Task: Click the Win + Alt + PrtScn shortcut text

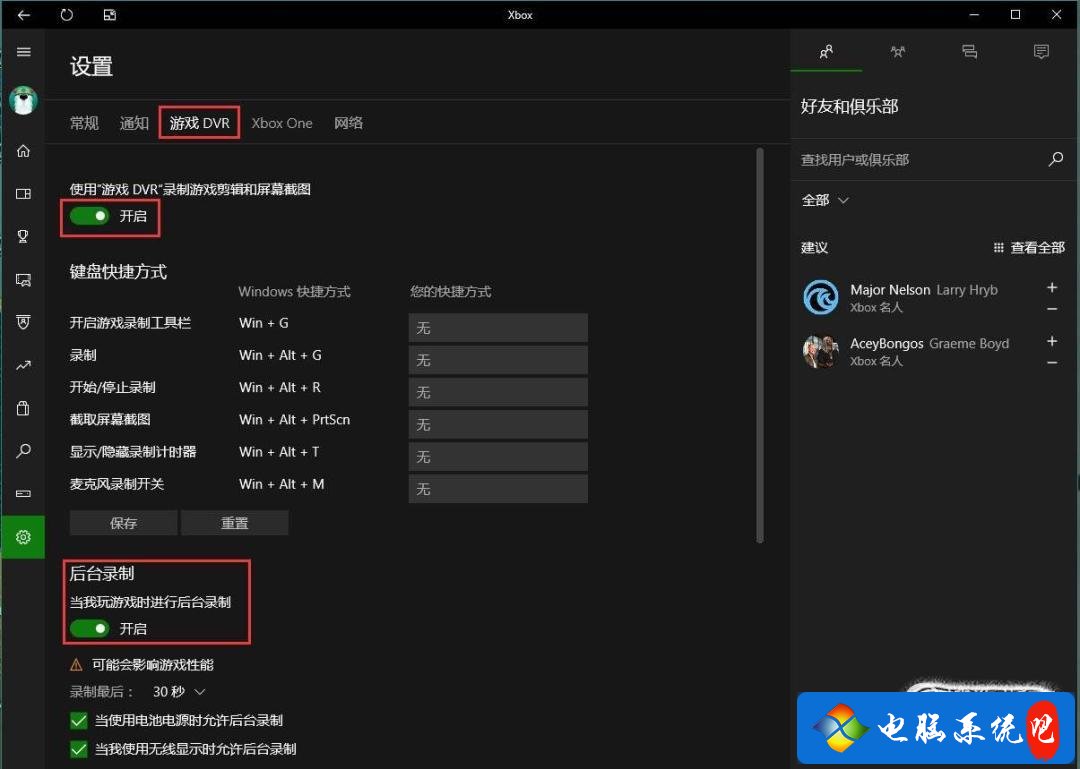Action: (x=294, y=420)
